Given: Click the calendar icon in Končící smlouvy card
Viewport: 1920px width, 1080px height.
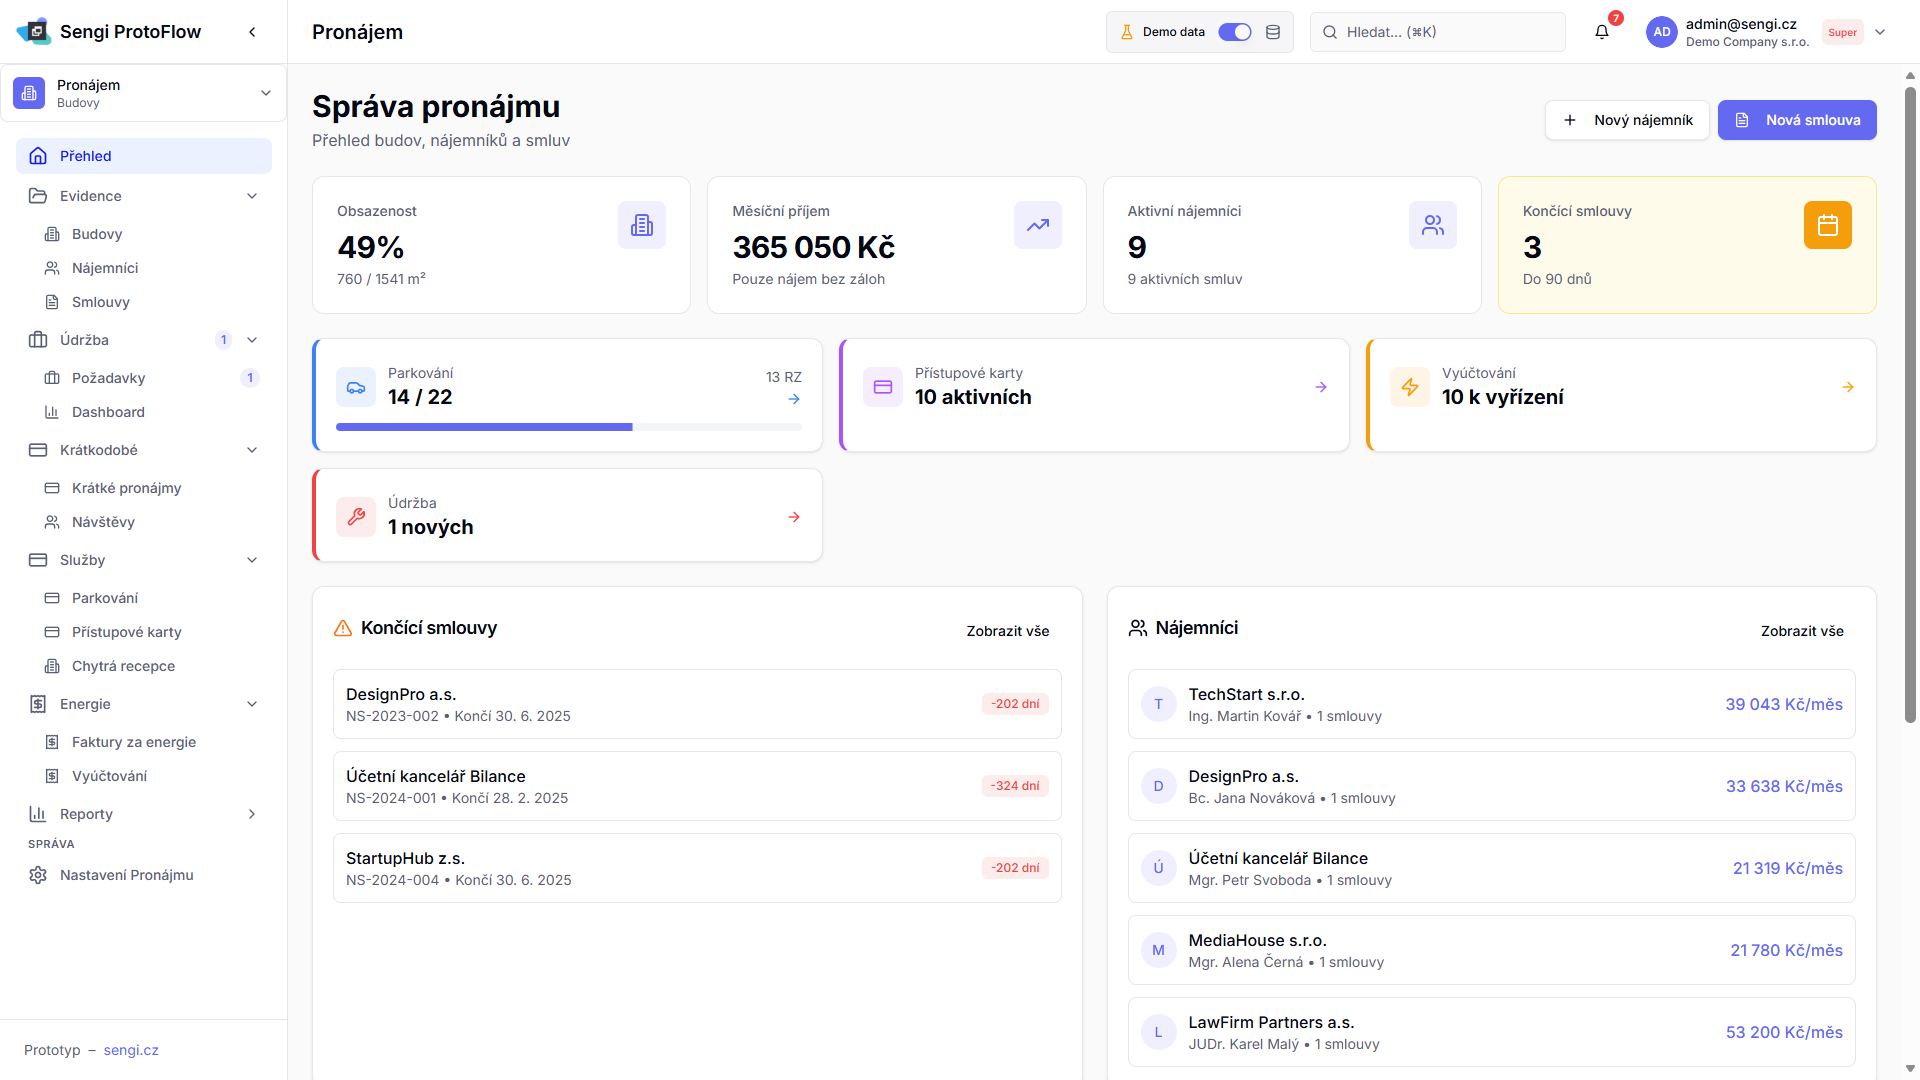Looking at the screenshot, I should (x=1827, y=225).
